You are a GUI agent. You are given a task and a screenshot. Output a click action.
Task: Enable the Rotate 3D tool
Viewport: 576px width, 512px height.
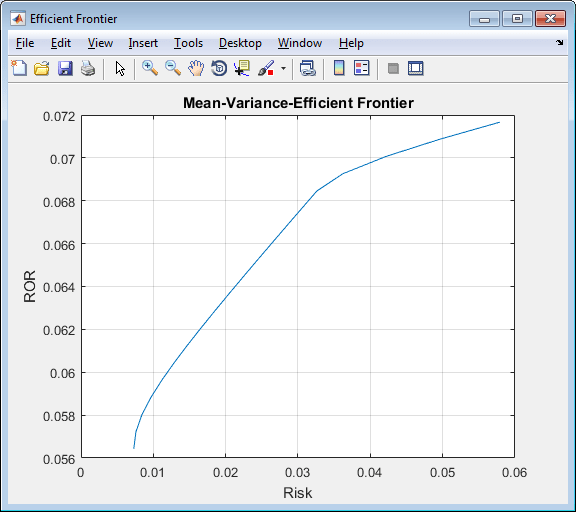click(x=219, y=68)
